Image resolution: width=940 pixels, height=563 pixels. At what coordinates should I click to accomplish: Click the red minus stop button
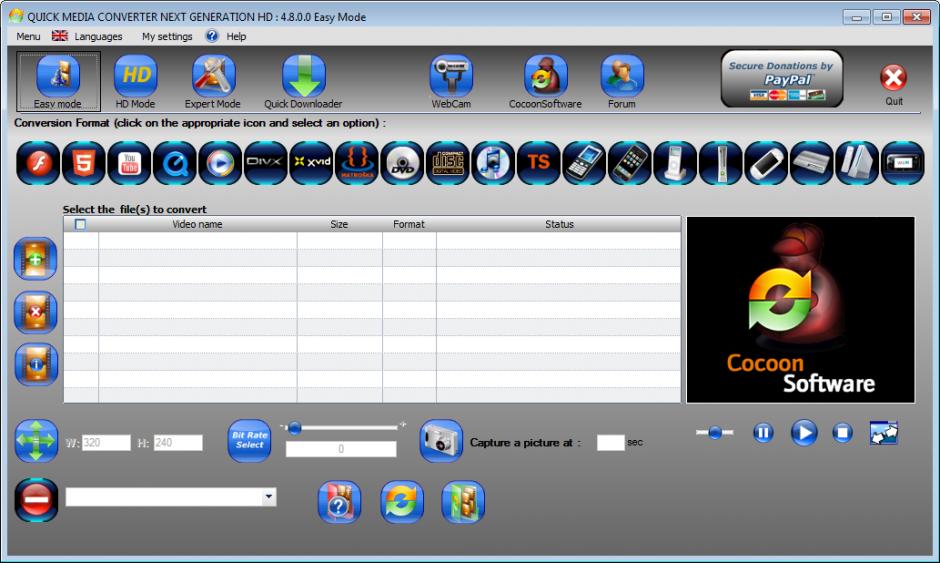[x=36, y=499]
